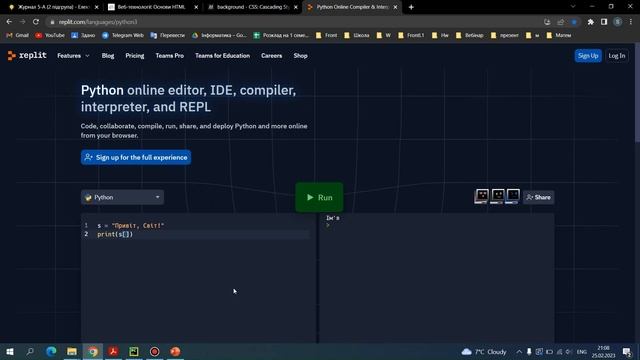The image size is (640, 360).
Task: Run the Python code
Action: [x=319, y=198]
